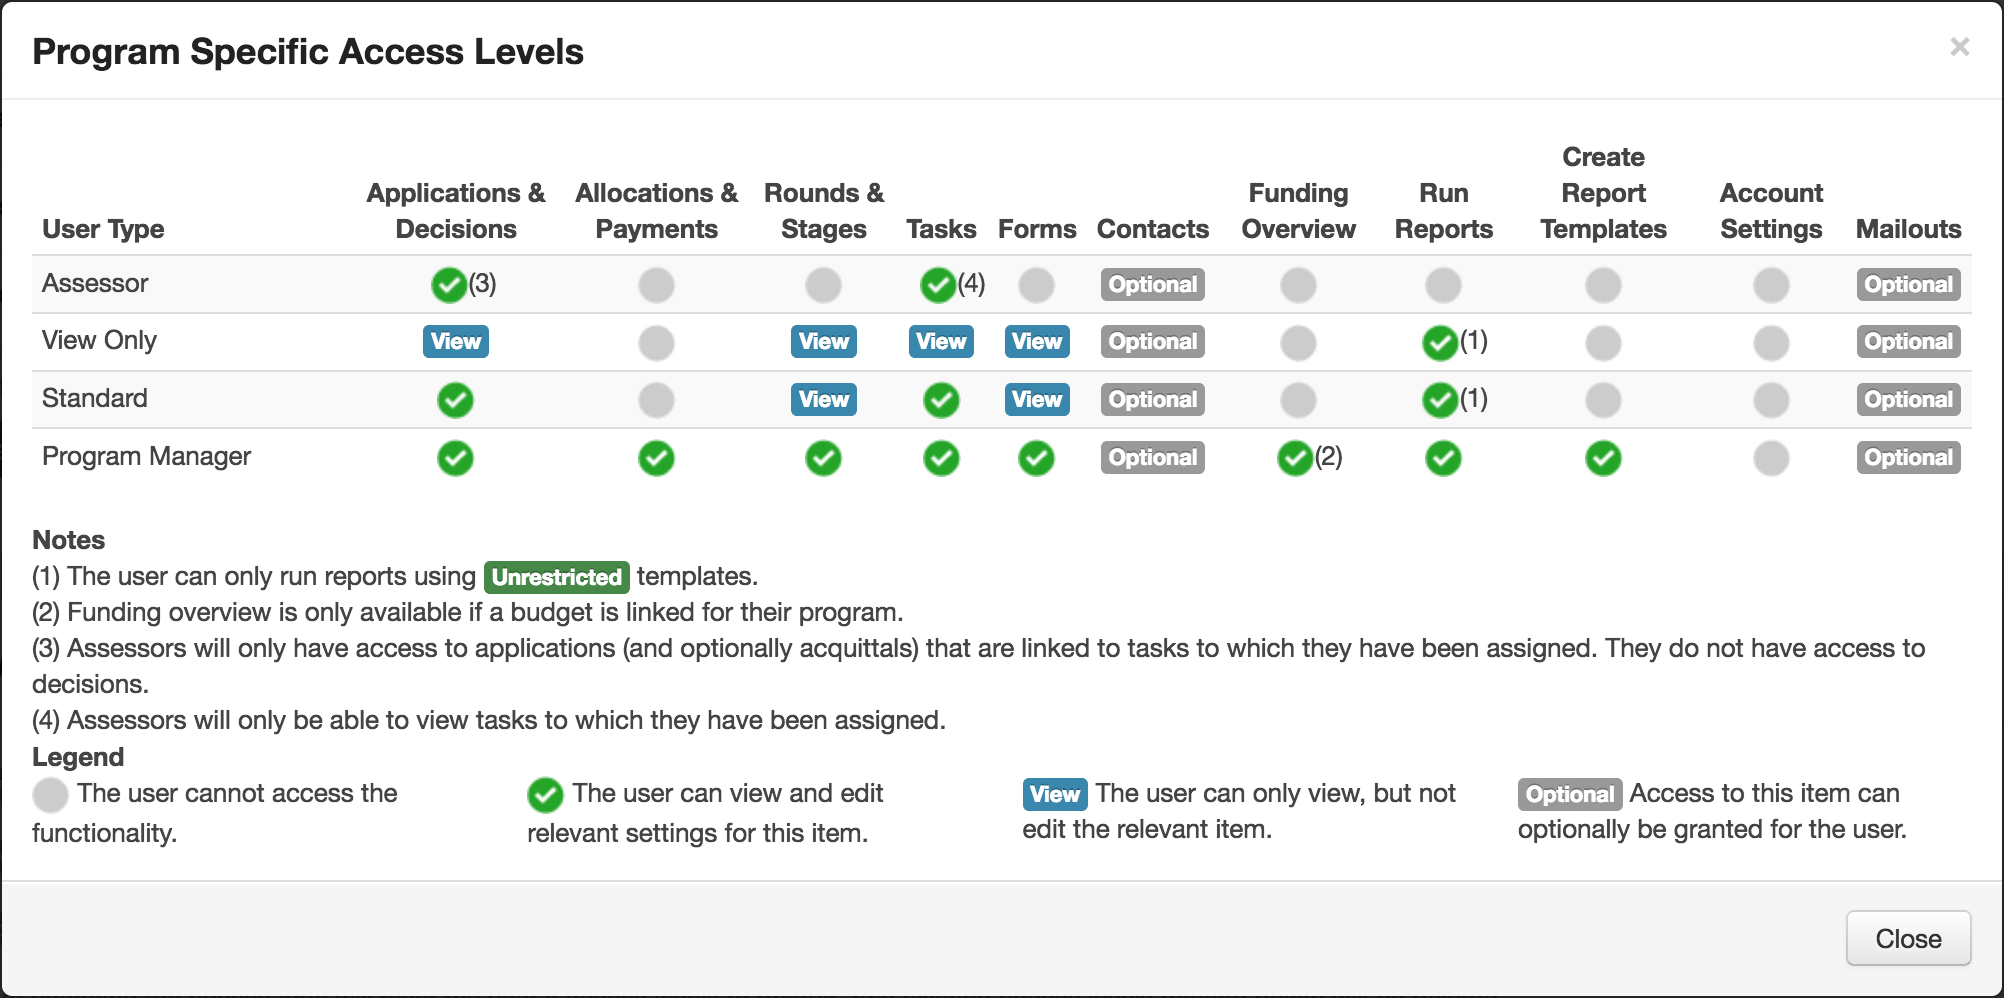Click Program Manager's check under Create Report Templates
Viewport: 2004px width, 998px height.
pyautogui.click(x=1603, y=459)
